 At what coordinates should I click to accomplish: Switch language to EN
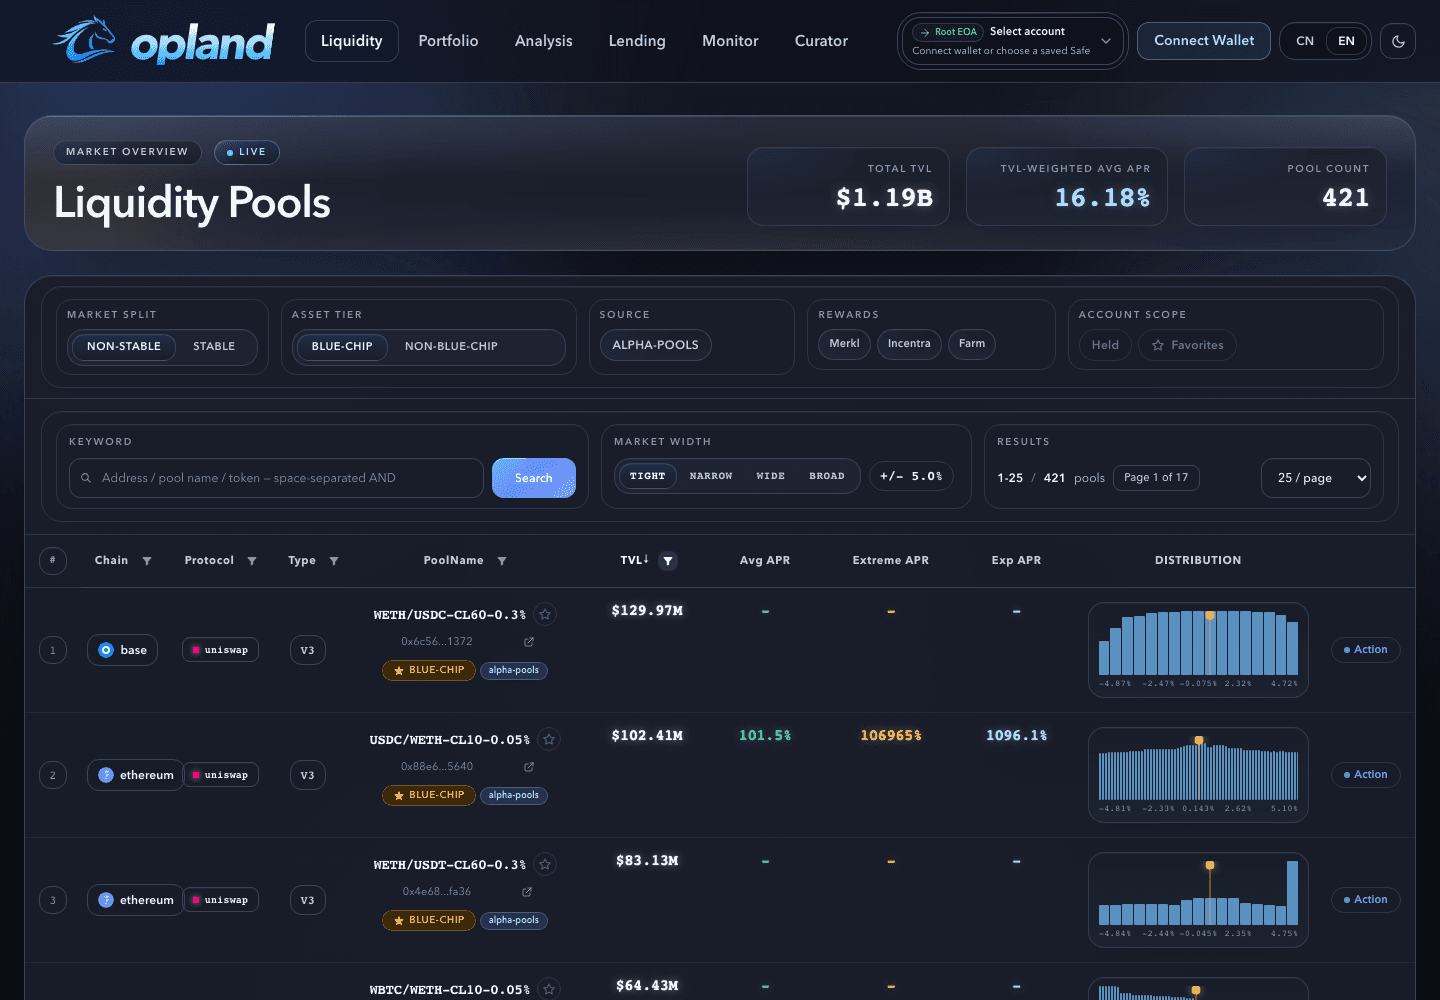1347,41
